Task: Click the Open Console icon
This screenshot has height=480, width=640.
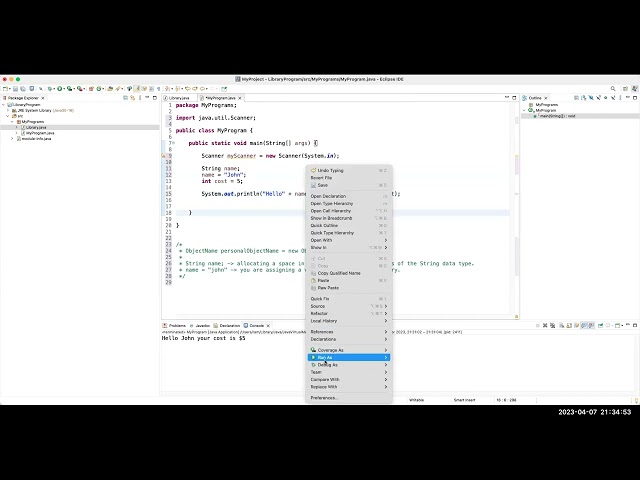Action: click(617, 325)
